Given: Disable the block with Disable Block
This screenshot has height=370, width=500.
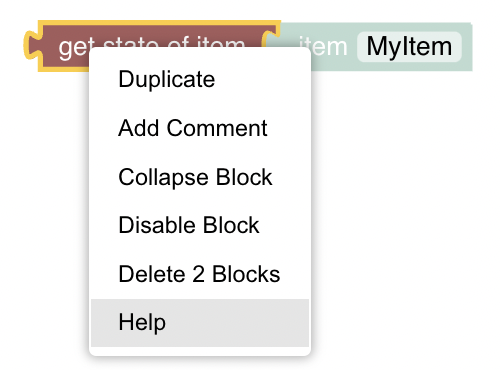Looking at the screenshot, I should click(x=200, y=225).
